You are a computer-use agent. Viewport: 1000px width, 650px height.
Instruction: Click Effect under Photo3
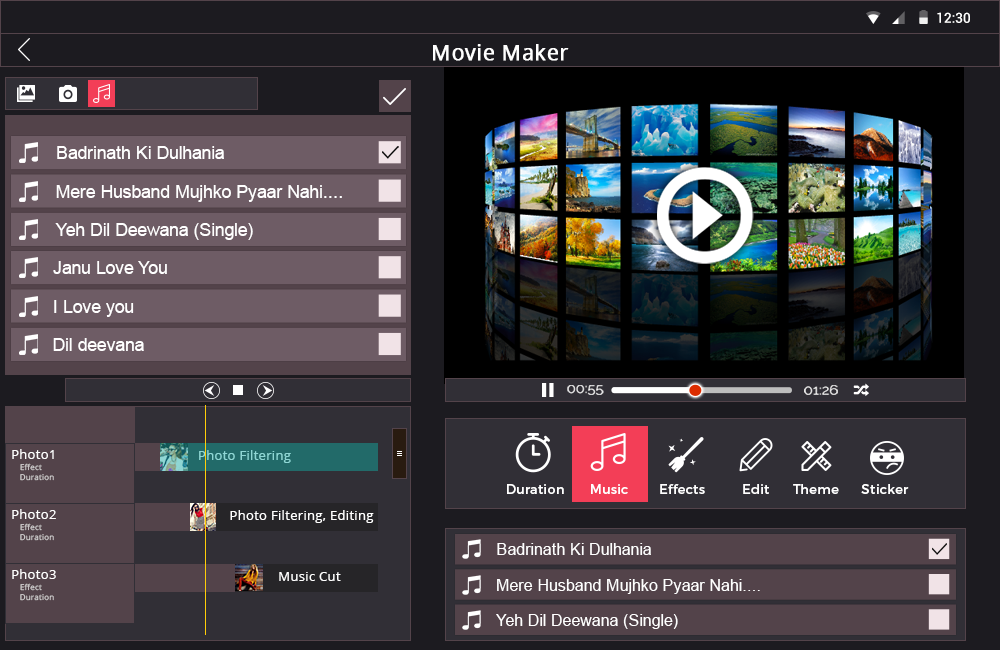31,587
